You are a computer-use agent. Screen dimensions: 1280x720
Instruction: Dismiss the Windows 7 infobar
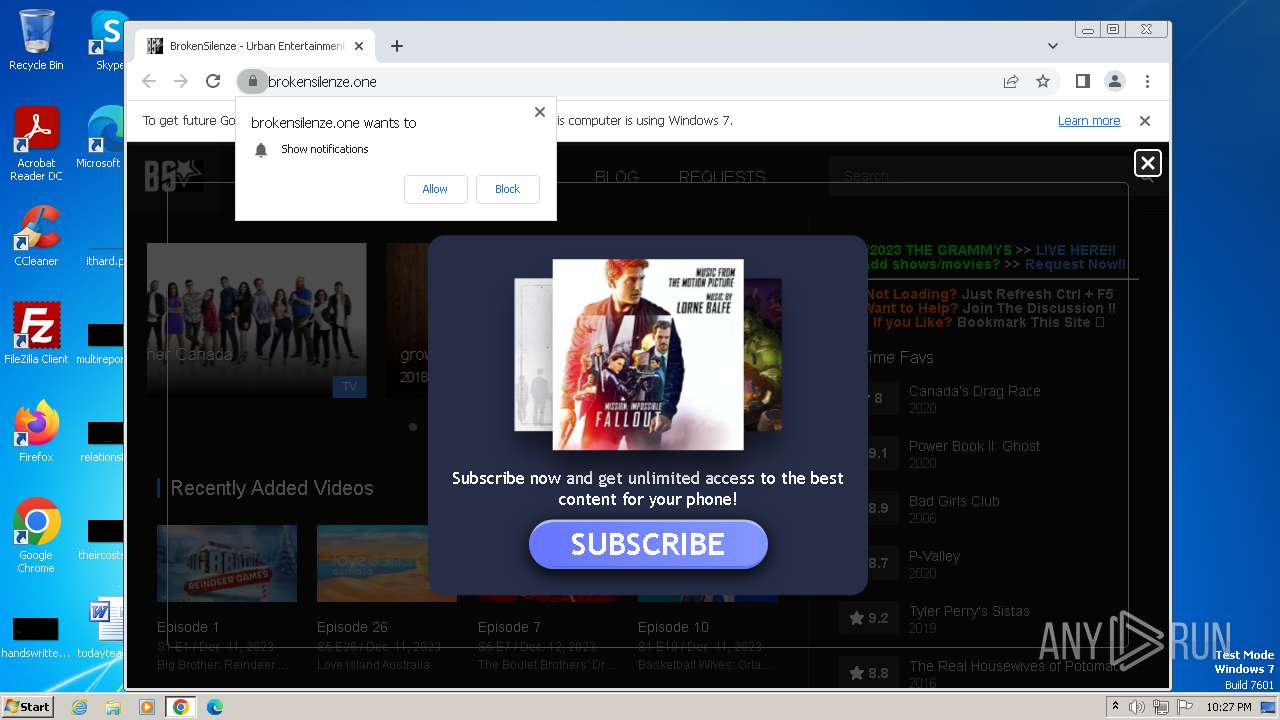[1145, 120]
